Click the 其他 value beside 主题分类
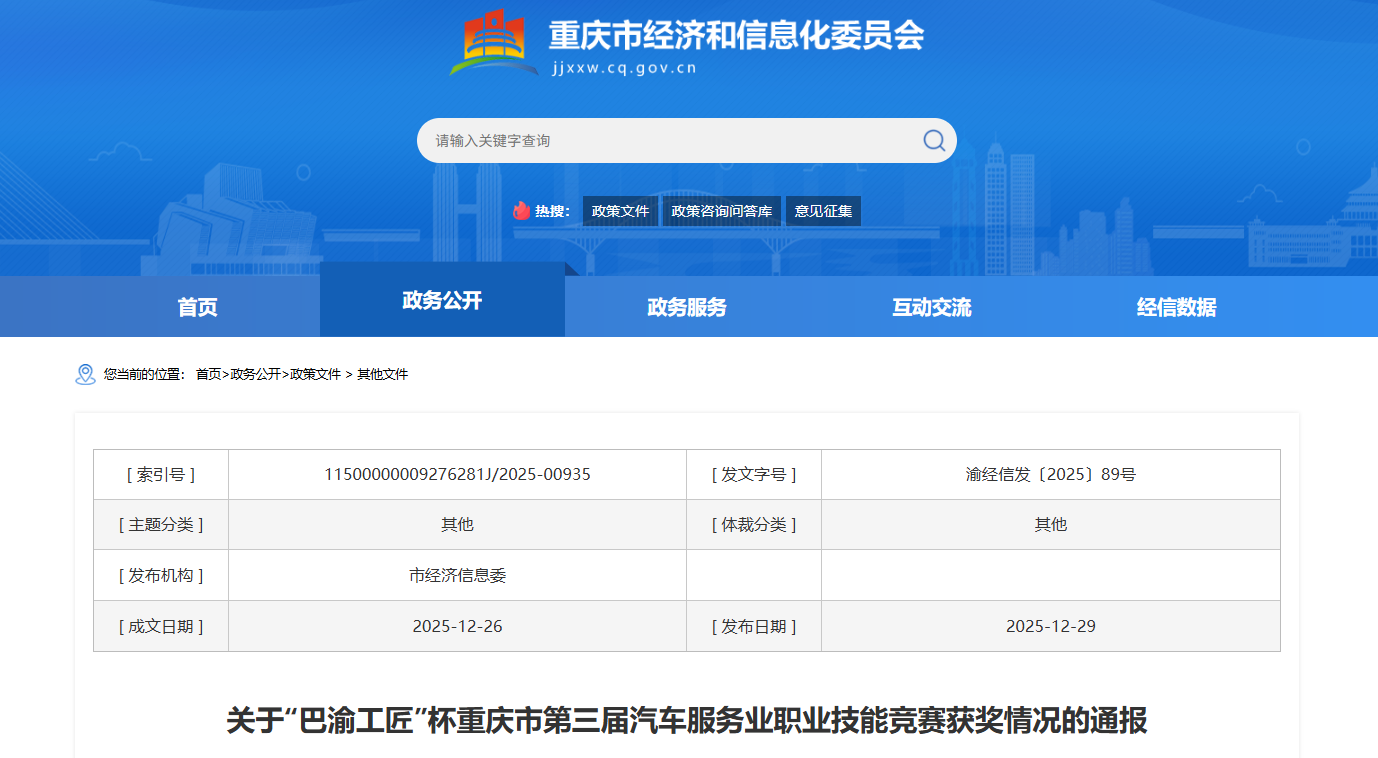Screen dimensions: 1378x758 point(457,525)
